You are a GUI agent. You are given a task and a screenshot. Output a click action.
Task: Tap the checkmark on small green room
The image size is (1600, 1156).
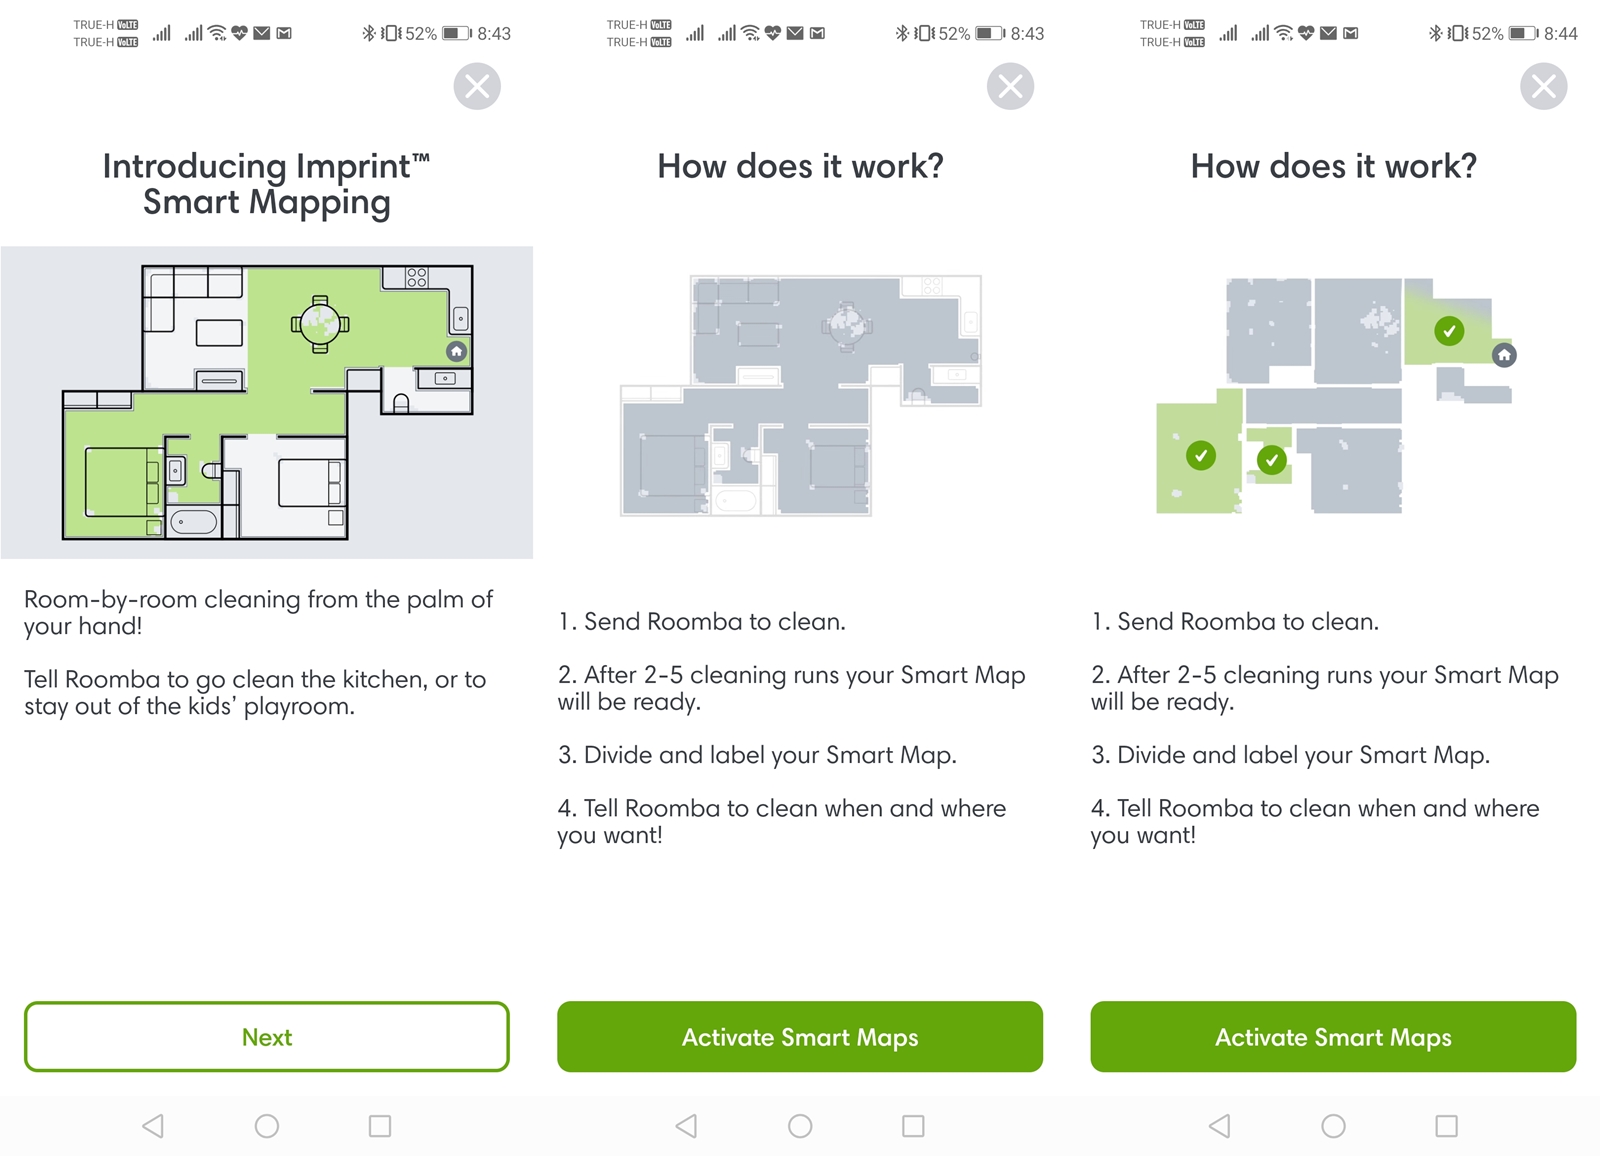pos(1271,460)
